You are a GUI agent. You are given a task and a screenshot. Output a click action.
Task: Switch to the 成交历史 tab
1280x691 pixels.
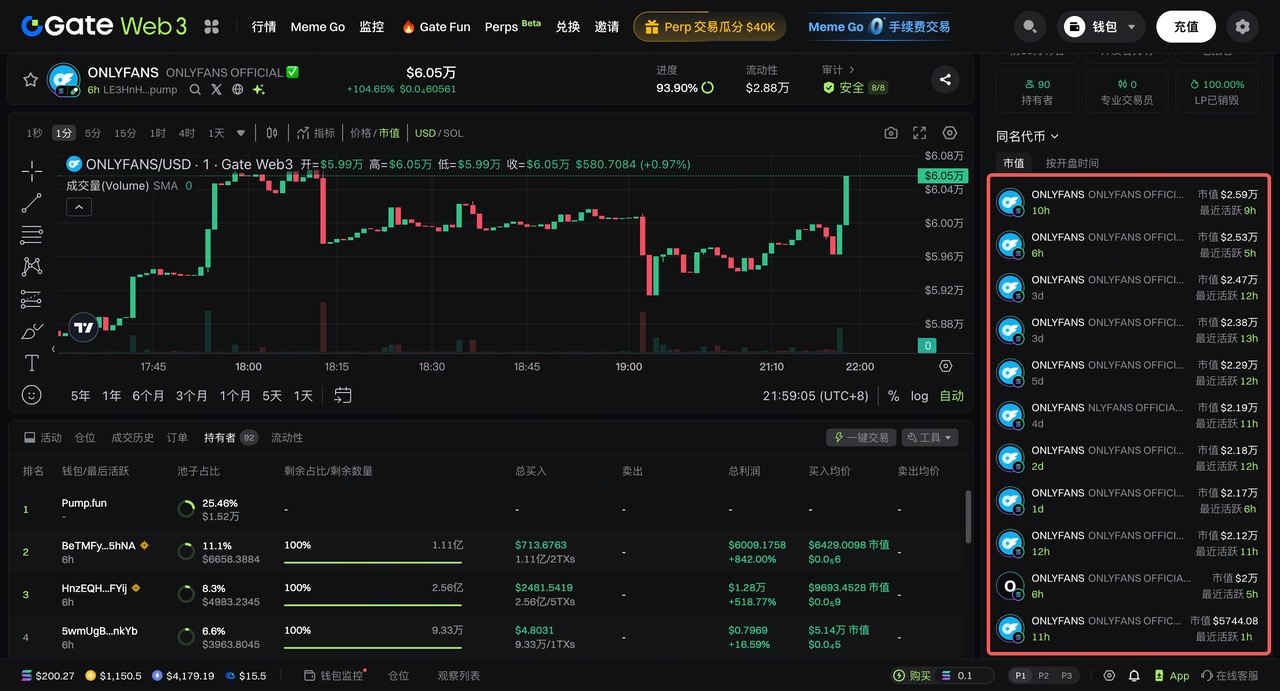click(x=132, y=438)
